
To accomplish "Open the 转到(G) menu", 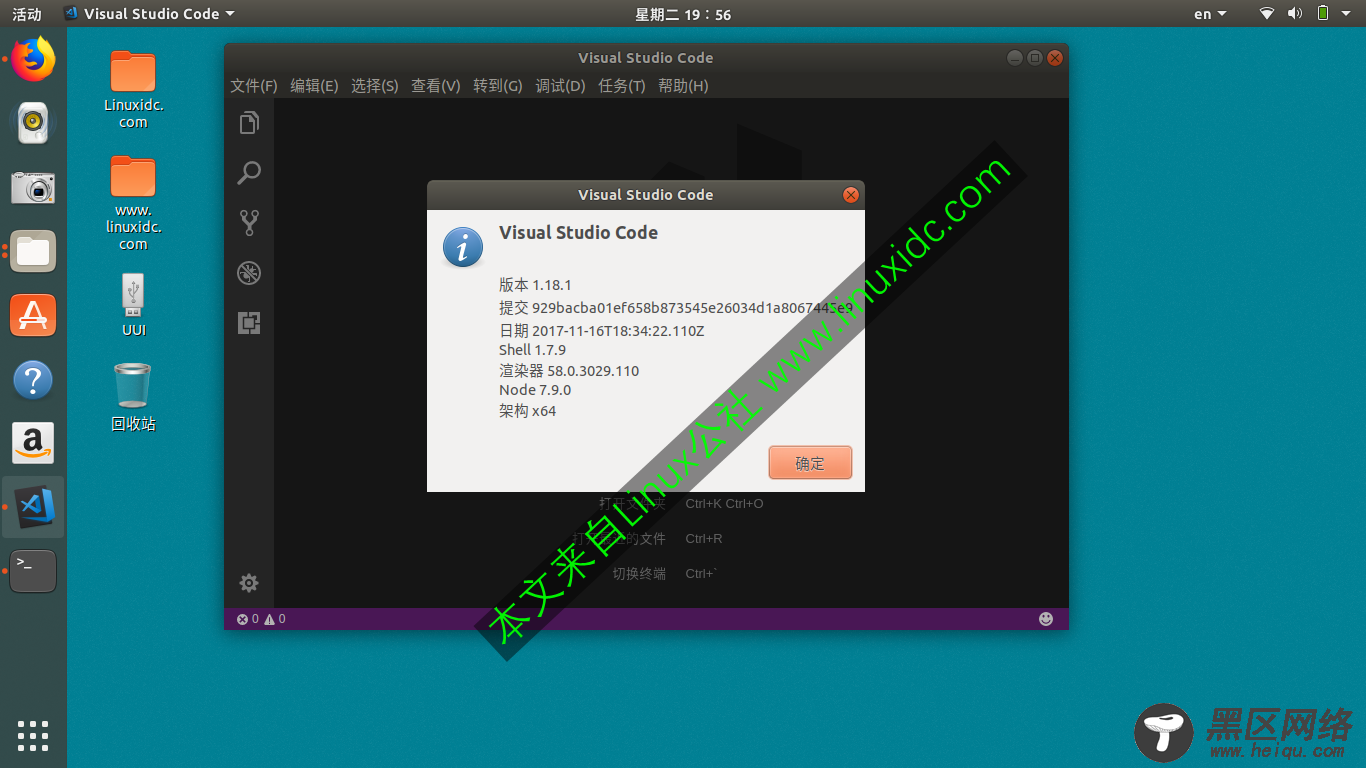I will pyautogui.click(x=498, y=86).
